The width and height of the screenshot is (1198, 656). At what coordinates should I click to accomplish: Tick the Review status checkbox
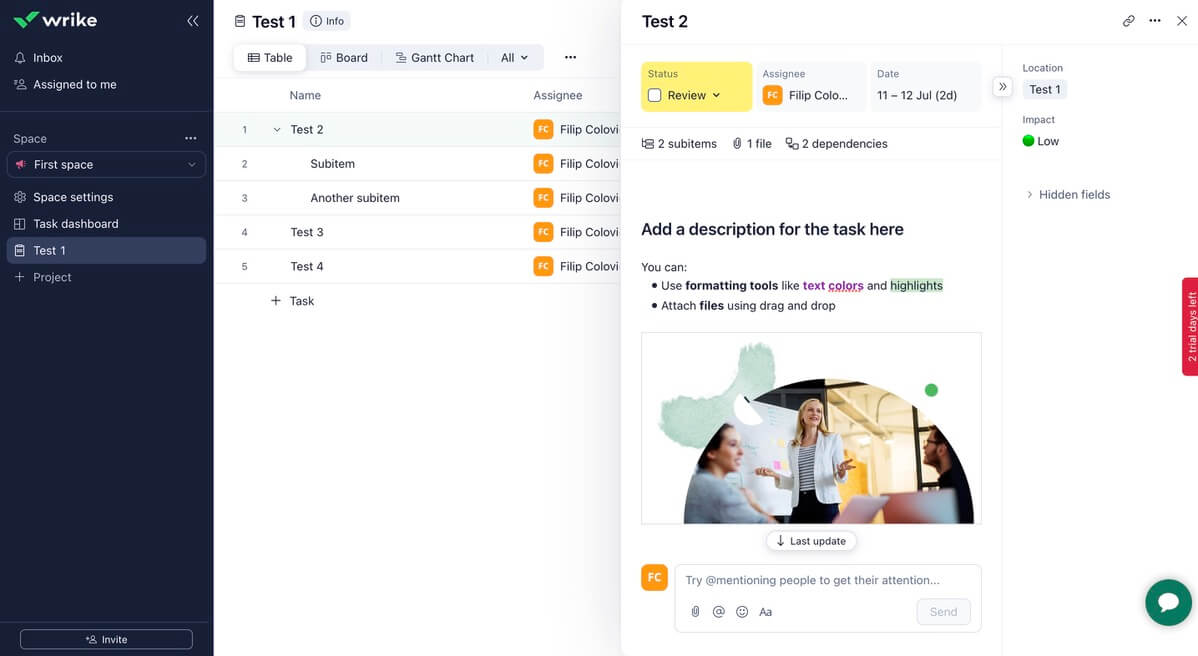pyautogui.click(x=654, y=95)
